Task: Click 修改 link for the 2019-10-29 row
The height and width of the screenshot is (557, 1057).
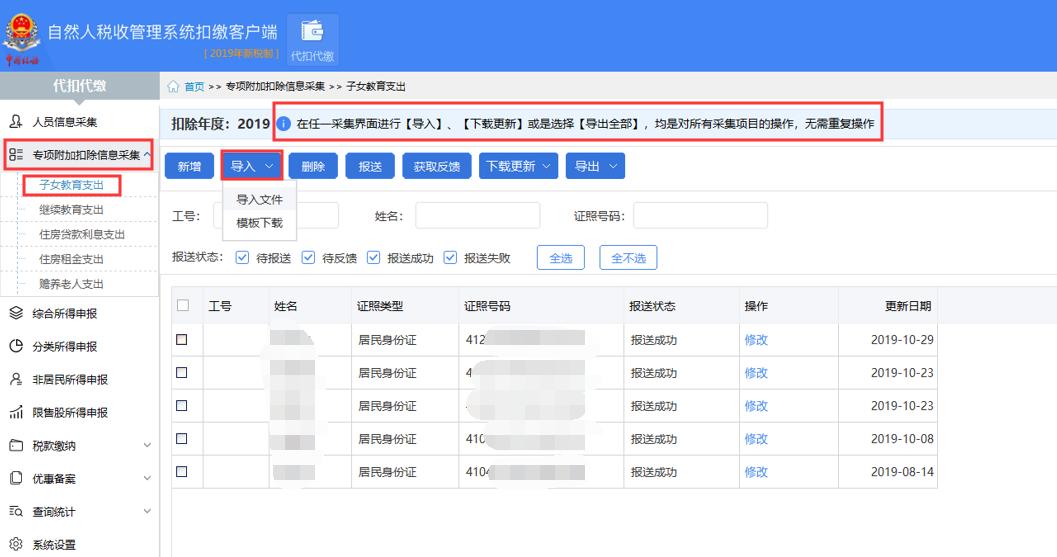Action: [x=756, y=340]
